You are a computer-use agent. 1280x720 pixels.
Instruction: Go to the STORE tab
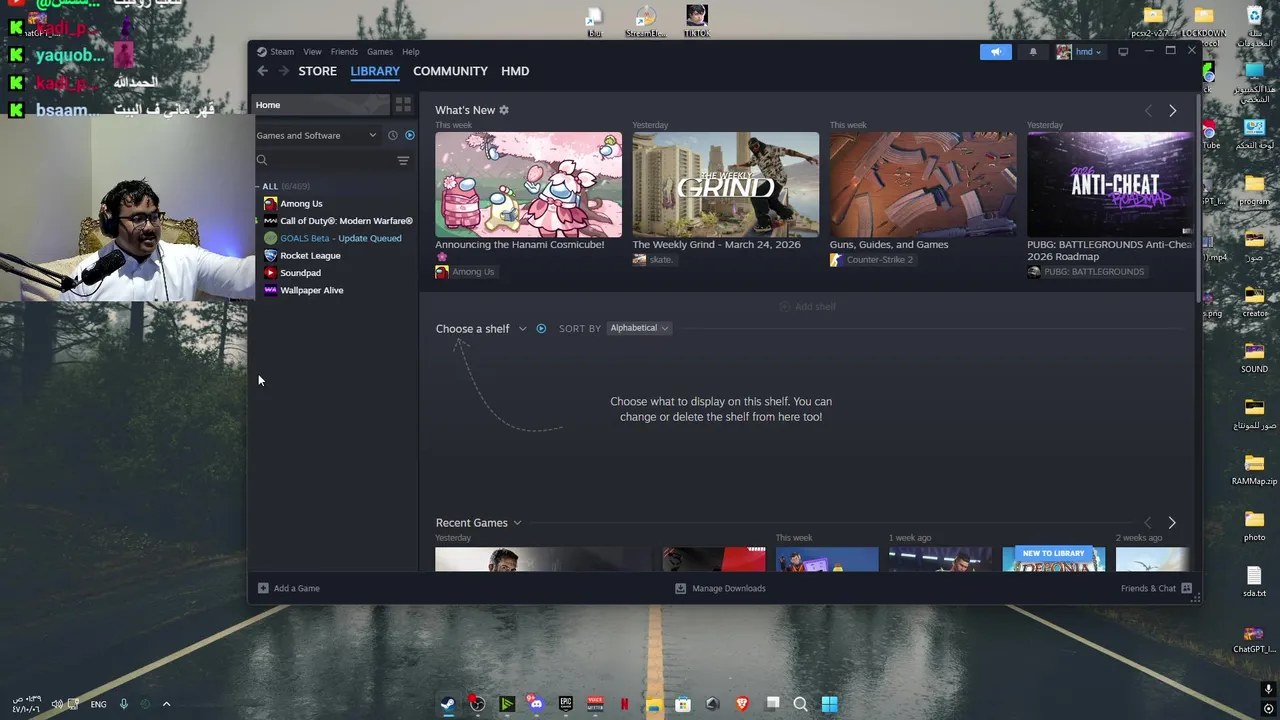[317, 71]
